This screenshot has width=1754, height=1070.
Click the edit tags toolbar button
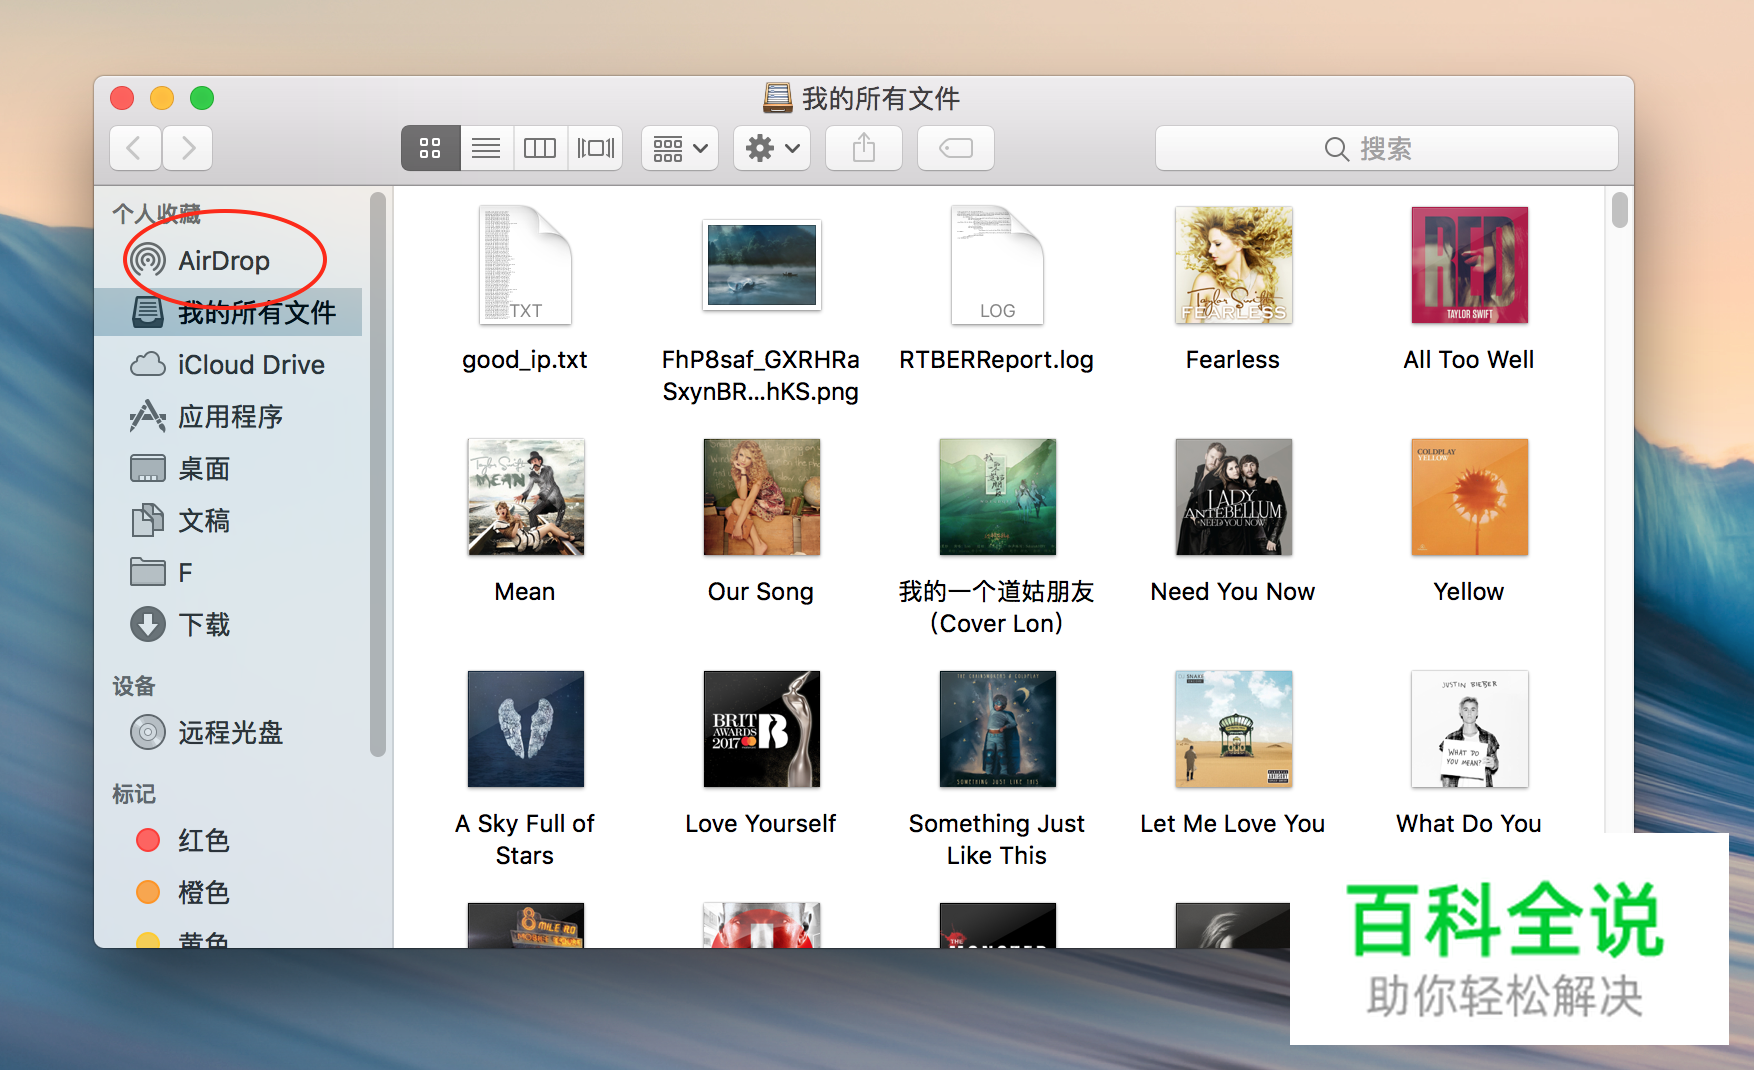(956, 148)
